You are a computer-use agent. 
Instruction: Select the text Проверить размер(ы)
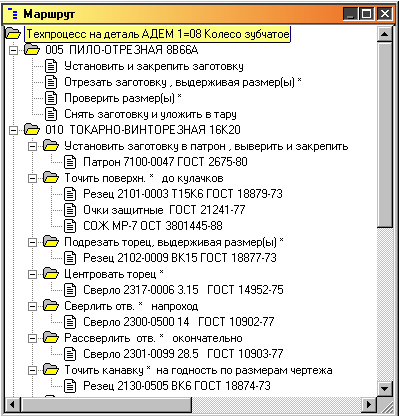[x=123, y=98]
